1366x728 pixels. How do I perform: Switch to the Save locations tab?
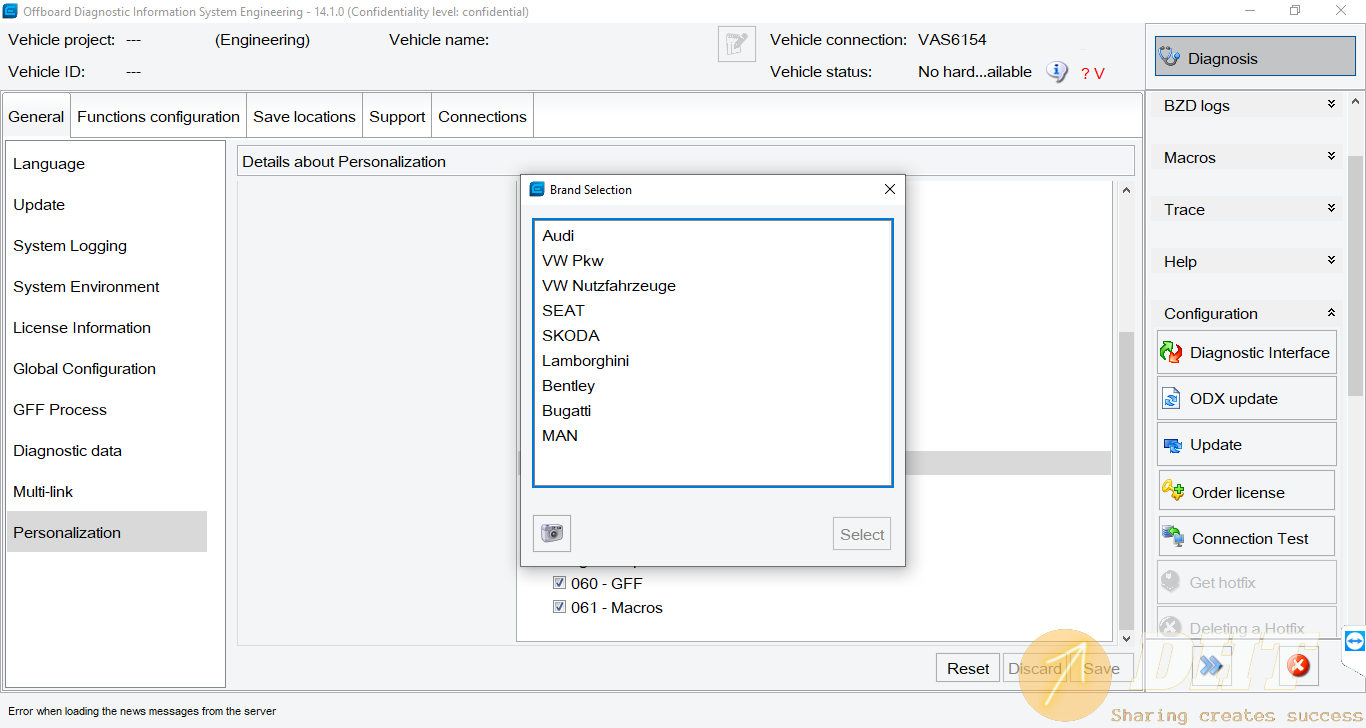tap(304, 117)
